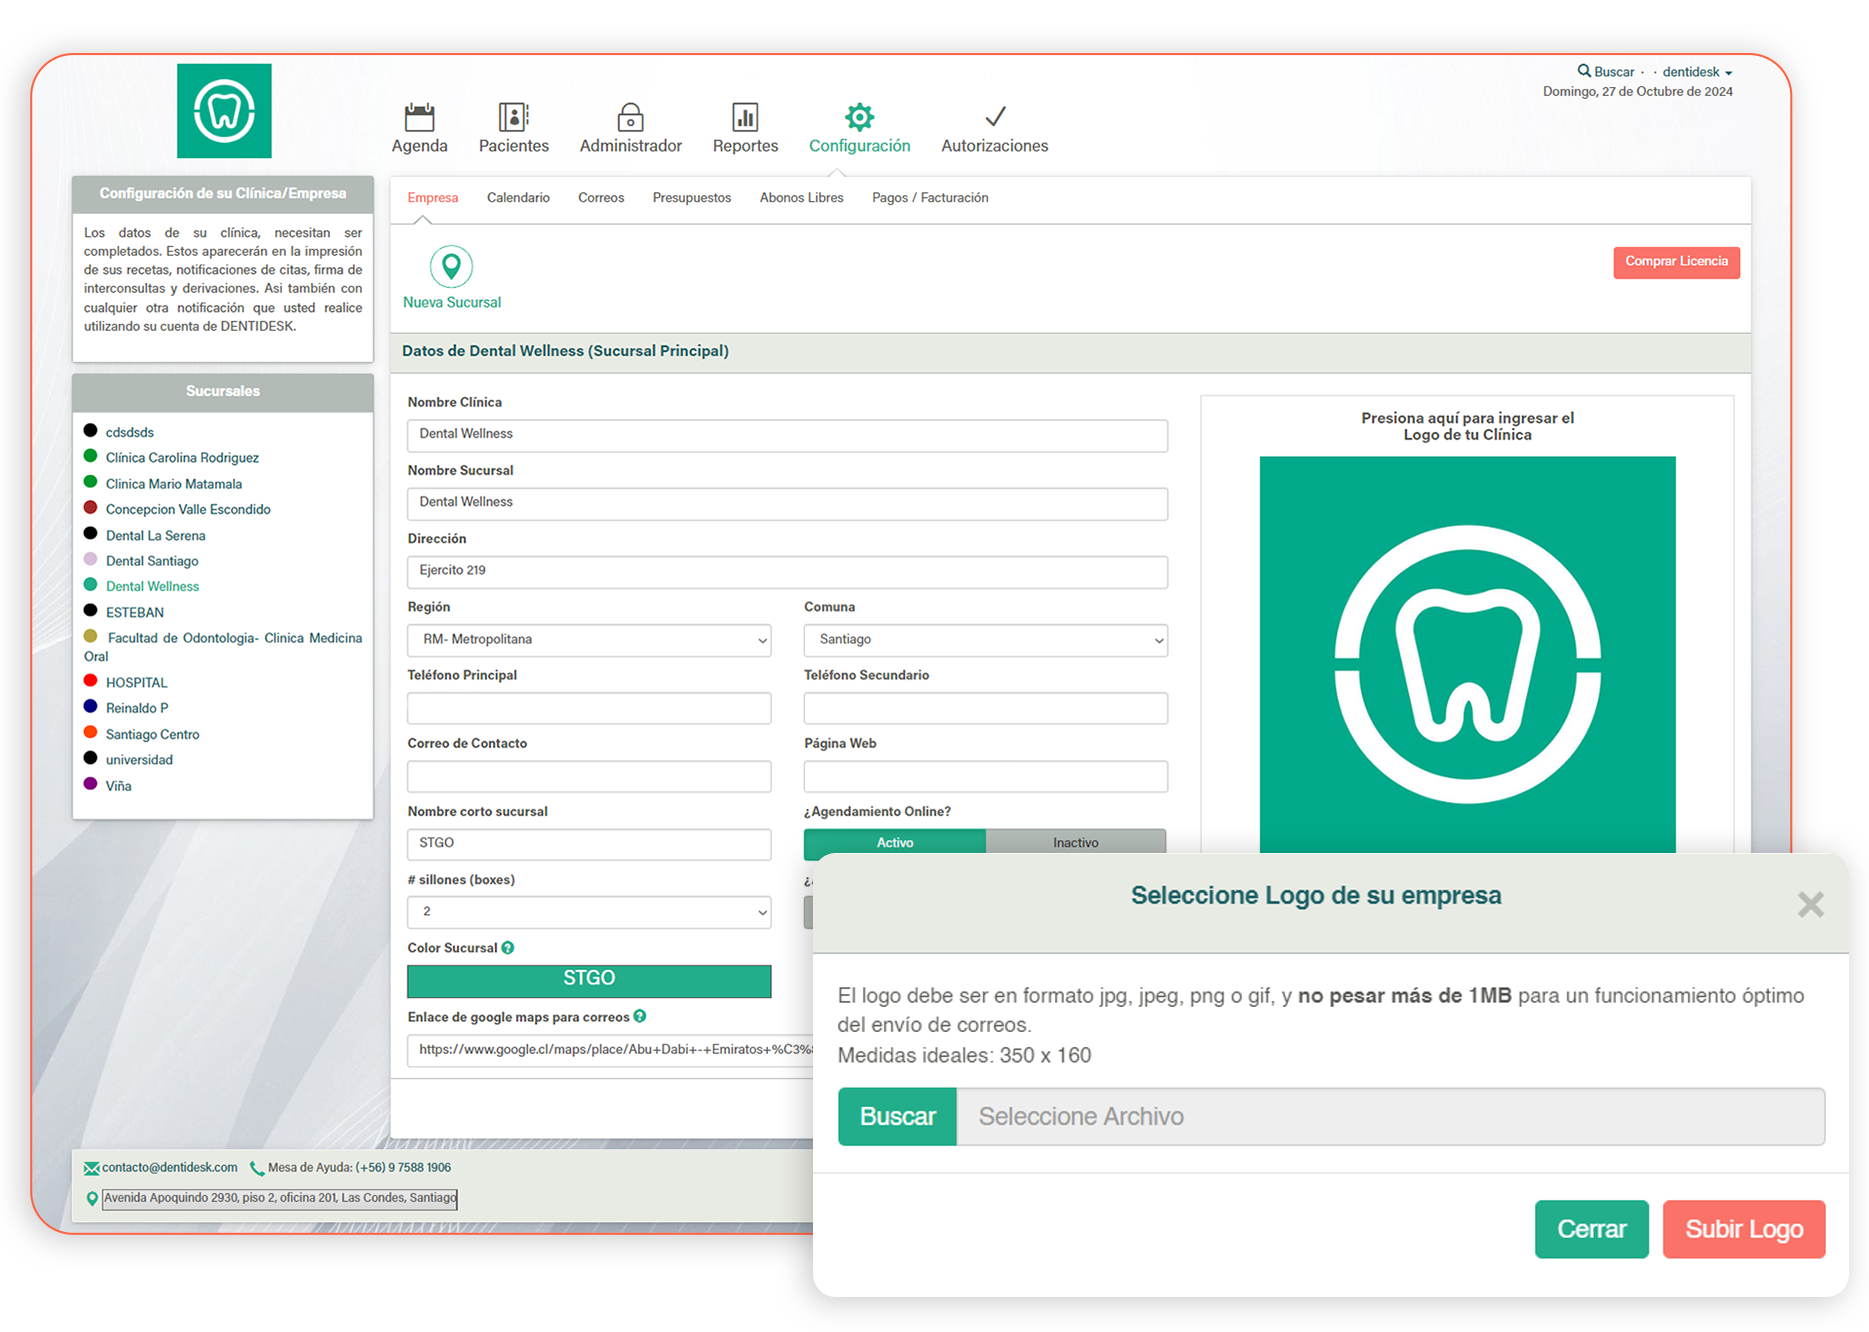Set Agendamiento Online to Inactivo
The height and width of the screenshot is (1332, 1869).
tap(1075, 843)
